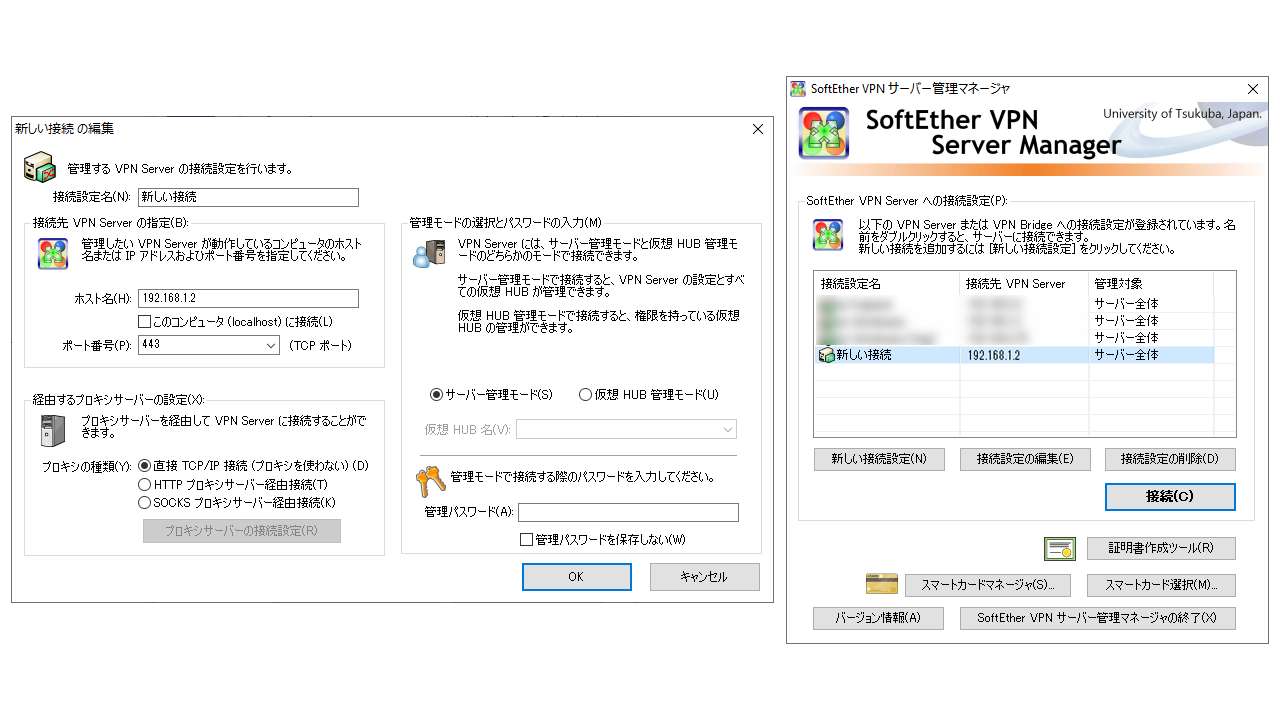Click the server box icon beside the settings description
The image size is (1280, 720).
[39, 166]
